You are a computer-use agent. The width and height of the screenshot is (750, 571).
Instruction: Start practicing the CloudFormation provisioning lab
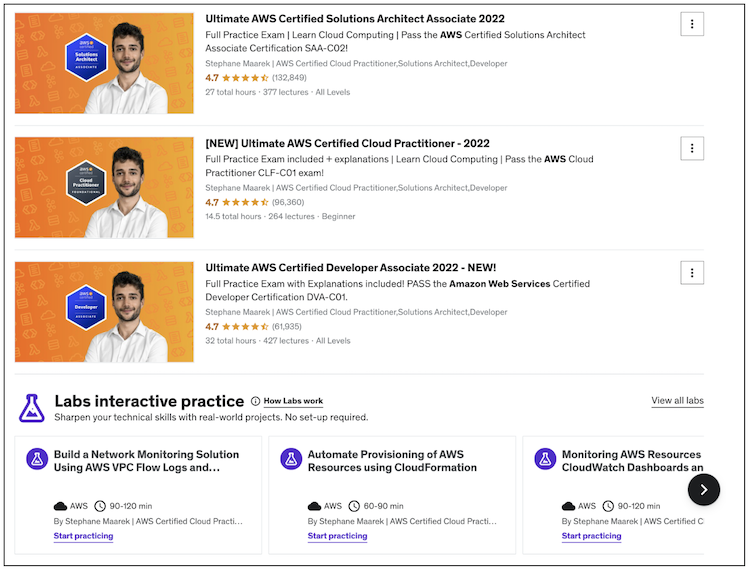pyautogui.click(x=337, y=536)
